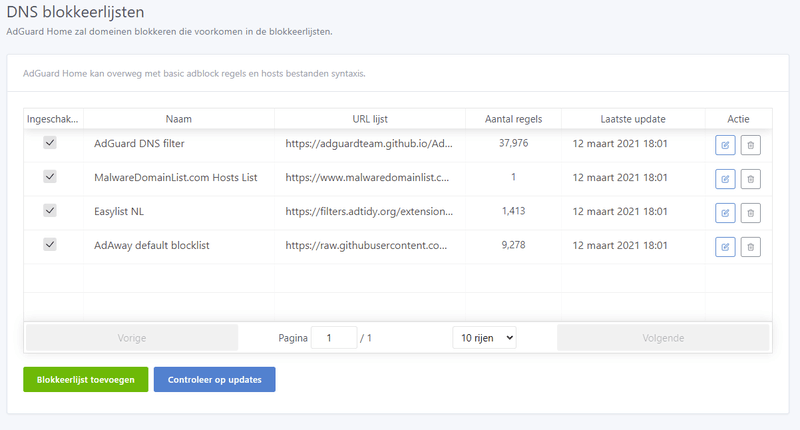Toggle the Easylist NL checkbox
Screen dimensions: 800x430
(50, 210)
